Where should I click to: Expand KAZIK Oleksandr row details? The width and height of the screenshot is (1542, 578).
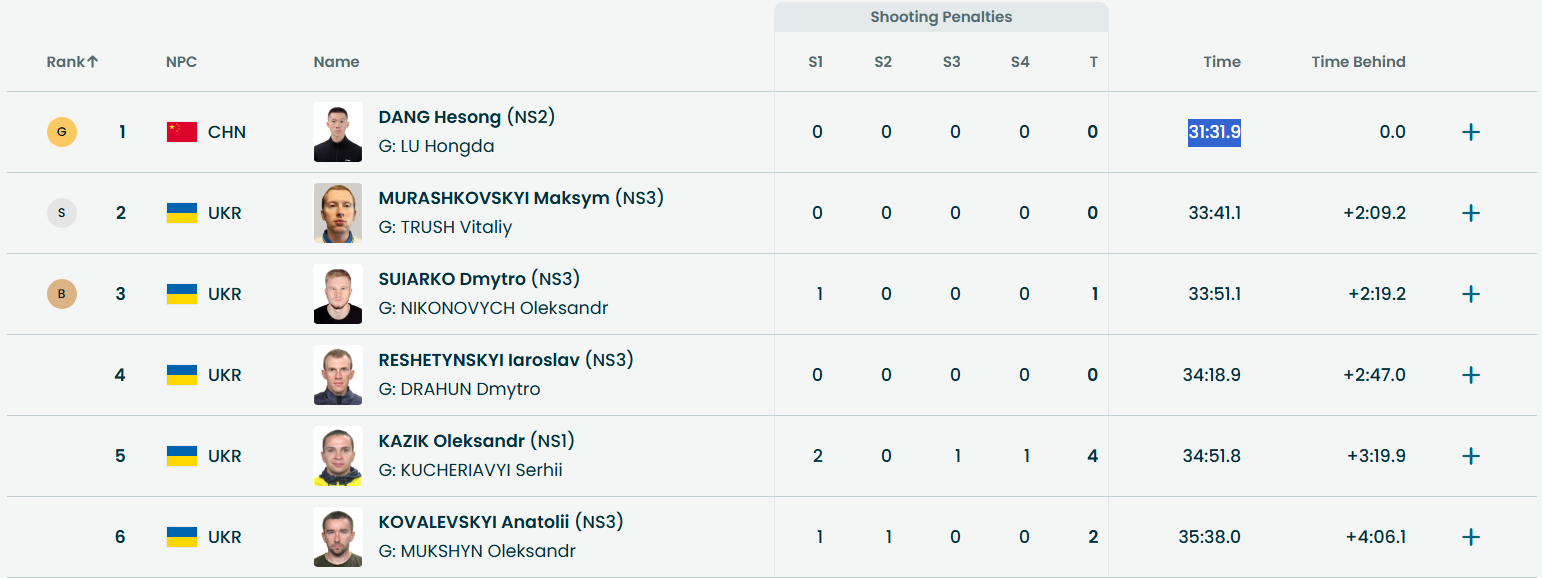click(1470, 456)
